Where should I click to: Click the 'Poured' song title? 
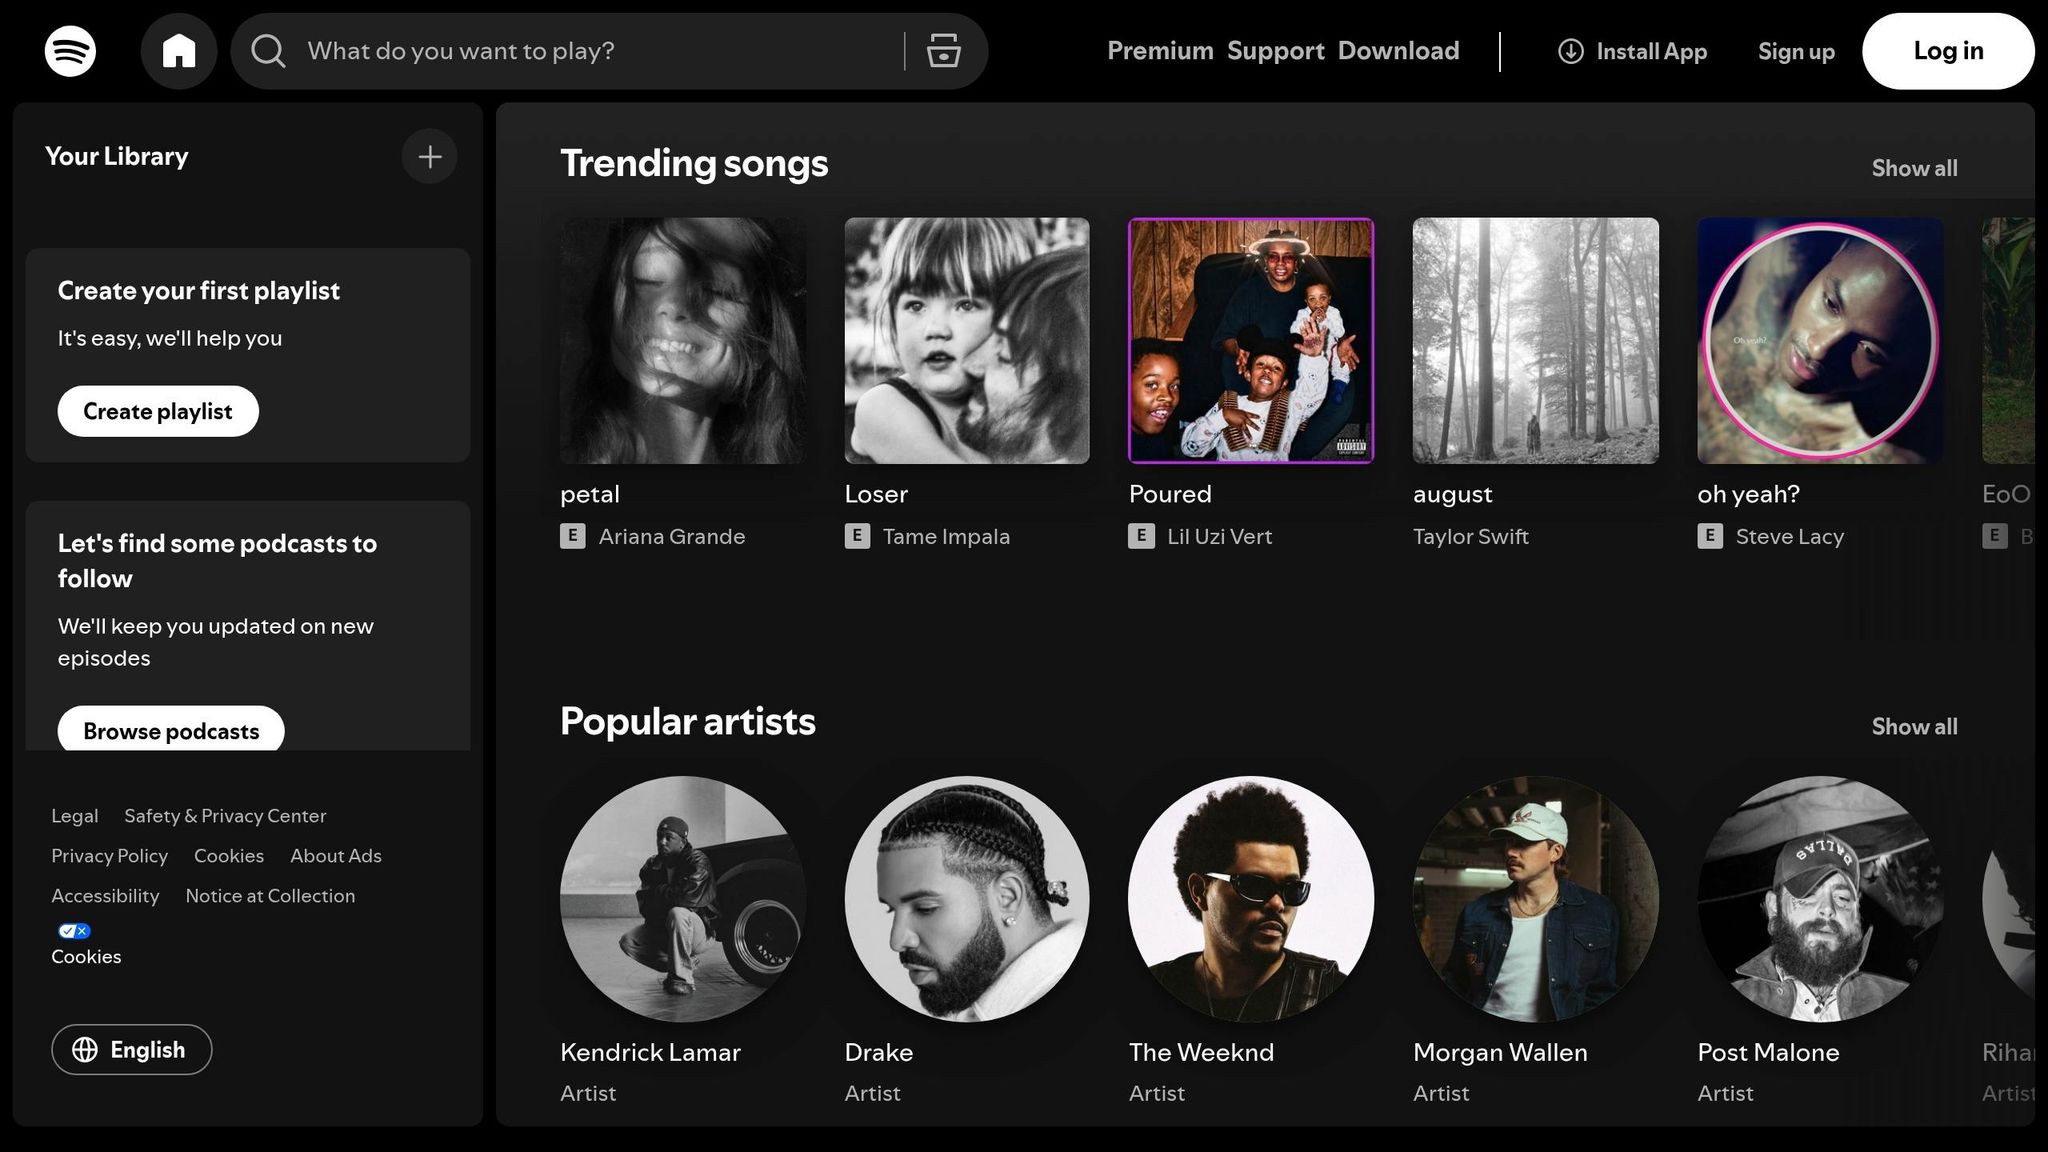click(x=1170, y=494)
